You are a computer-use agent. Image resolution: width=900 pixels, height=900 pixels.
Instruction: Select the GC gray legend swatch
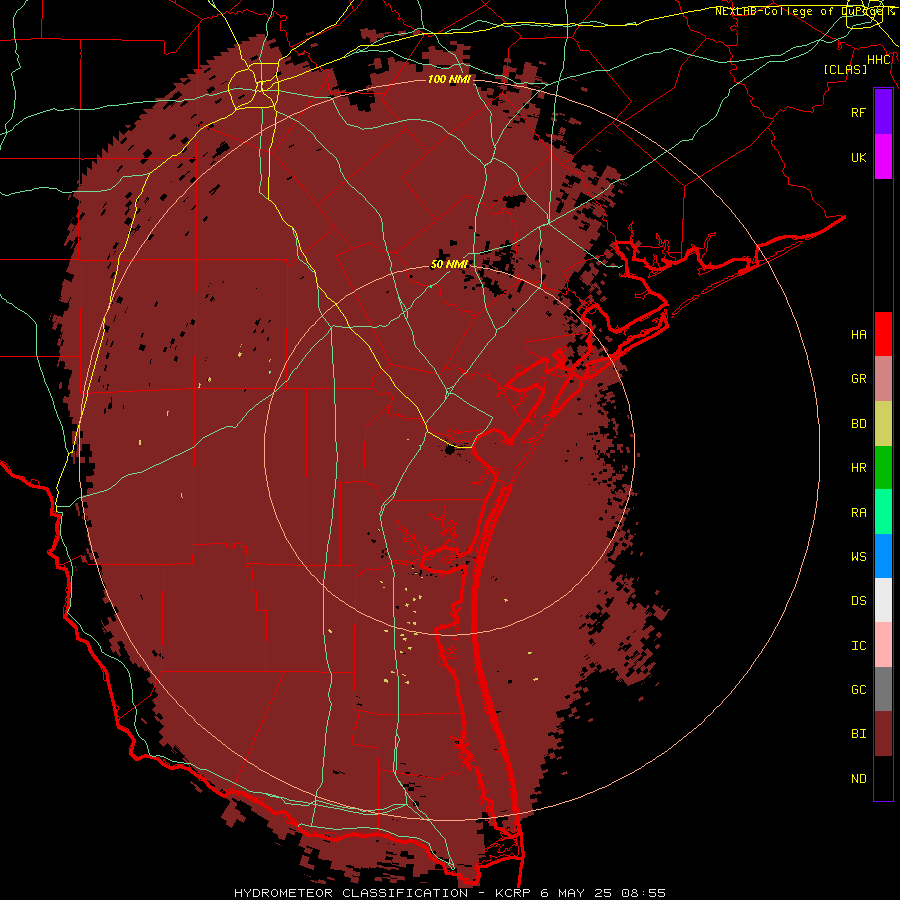(x=883, y=689)
